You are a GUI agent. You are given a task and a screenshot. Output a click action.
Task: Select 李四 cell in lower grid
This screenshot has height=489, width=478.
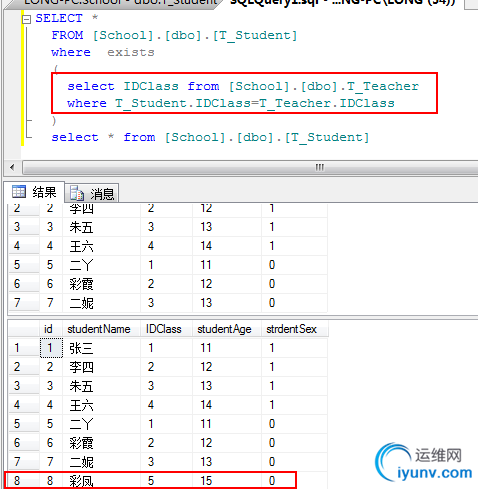pyautogui.click(x=102, y=367)
